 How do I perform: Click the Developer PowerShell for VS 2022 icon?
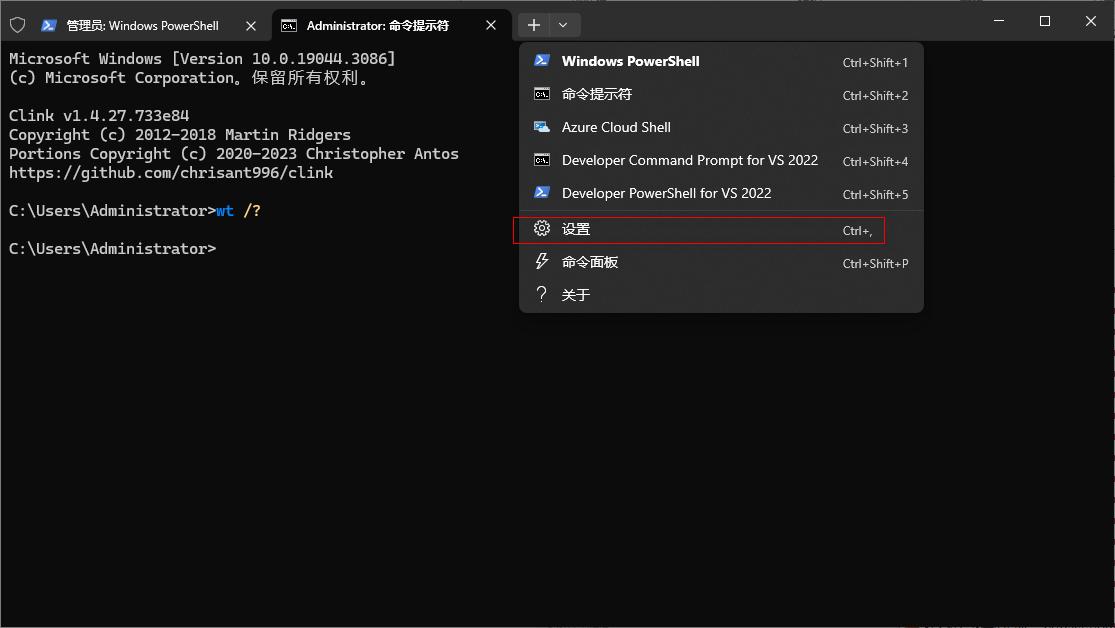tap(542, 193)
